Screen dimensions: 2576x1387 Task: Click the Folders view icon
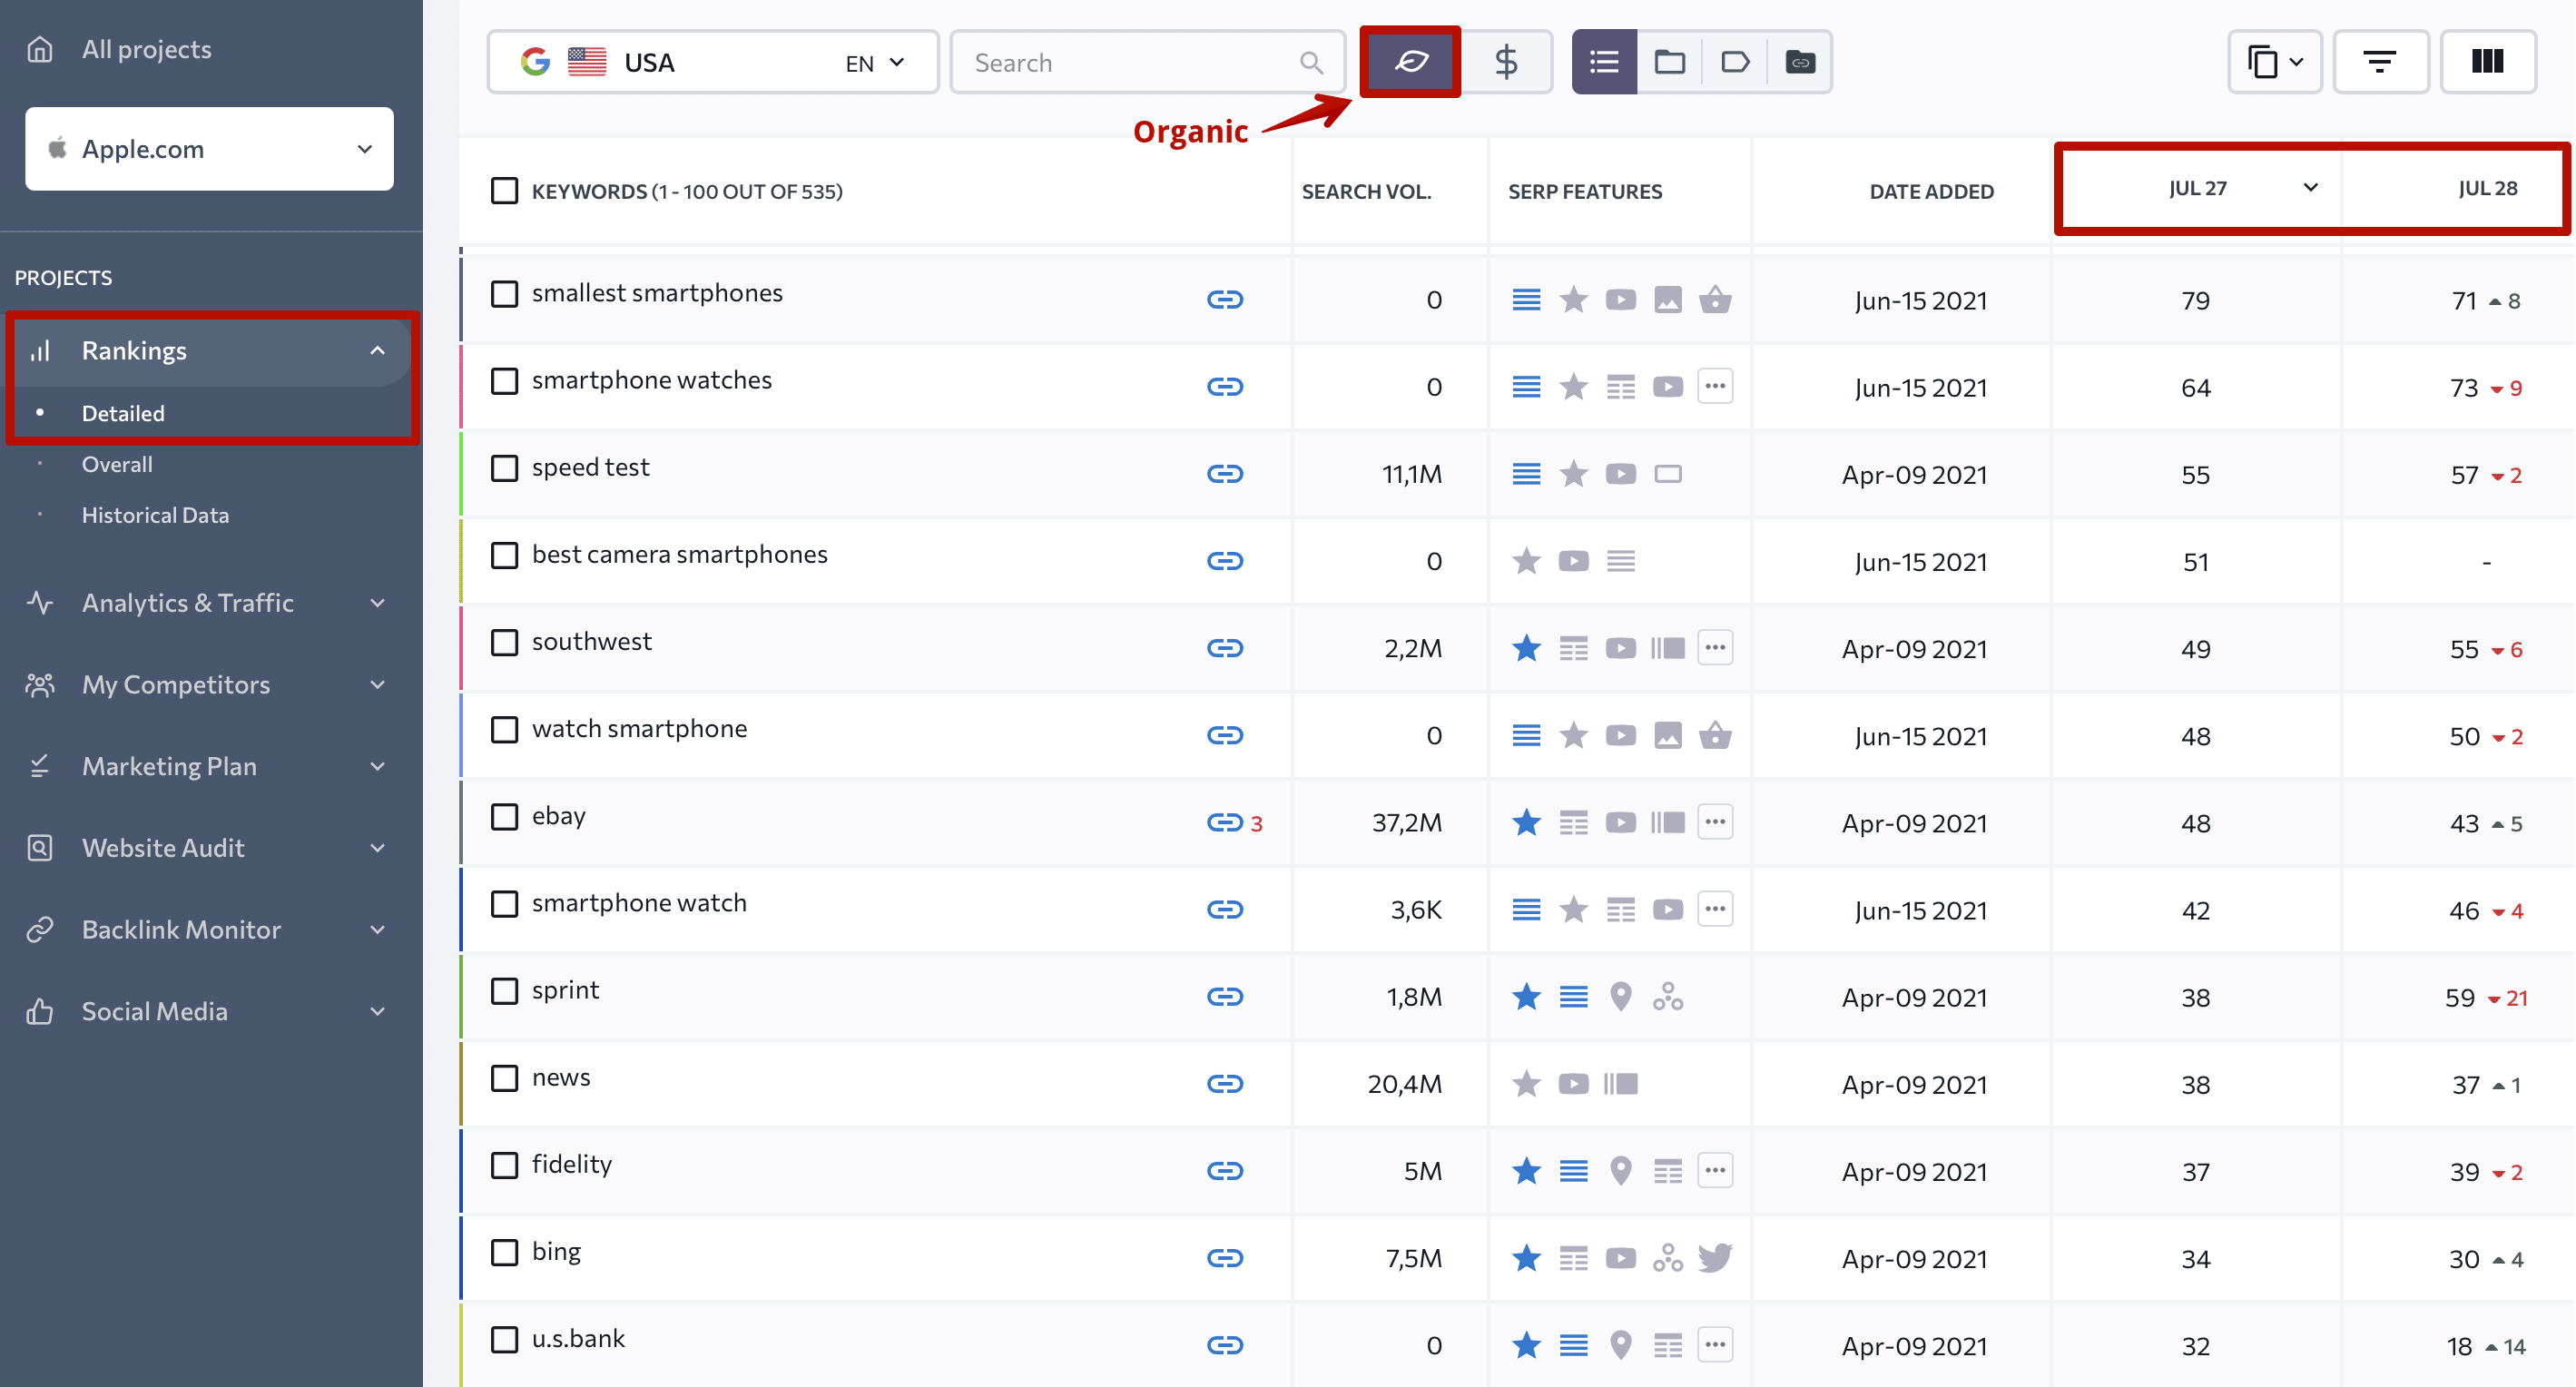pyautogui.click(x=1667, y=62)
